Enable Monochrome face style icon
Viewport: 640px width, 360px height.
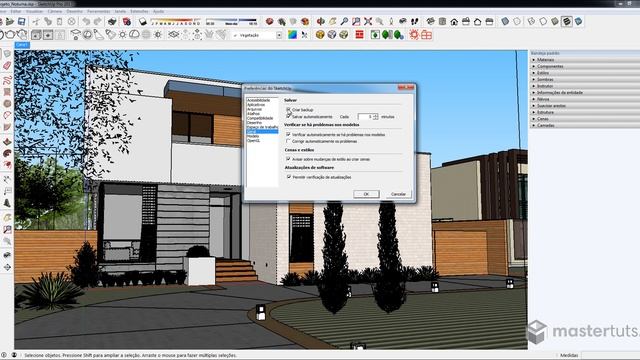pos(578,21)
